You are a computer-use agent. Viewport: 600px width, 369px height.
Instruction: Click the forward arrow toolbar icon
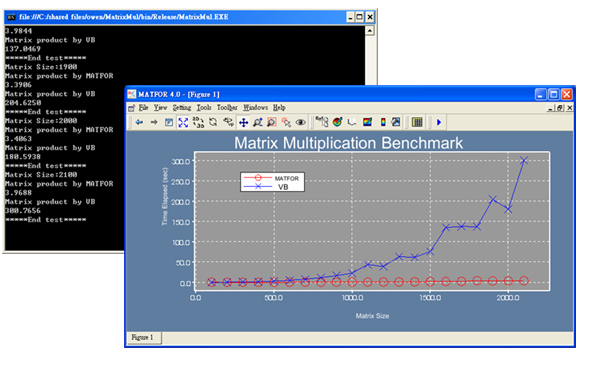point(154,122)
